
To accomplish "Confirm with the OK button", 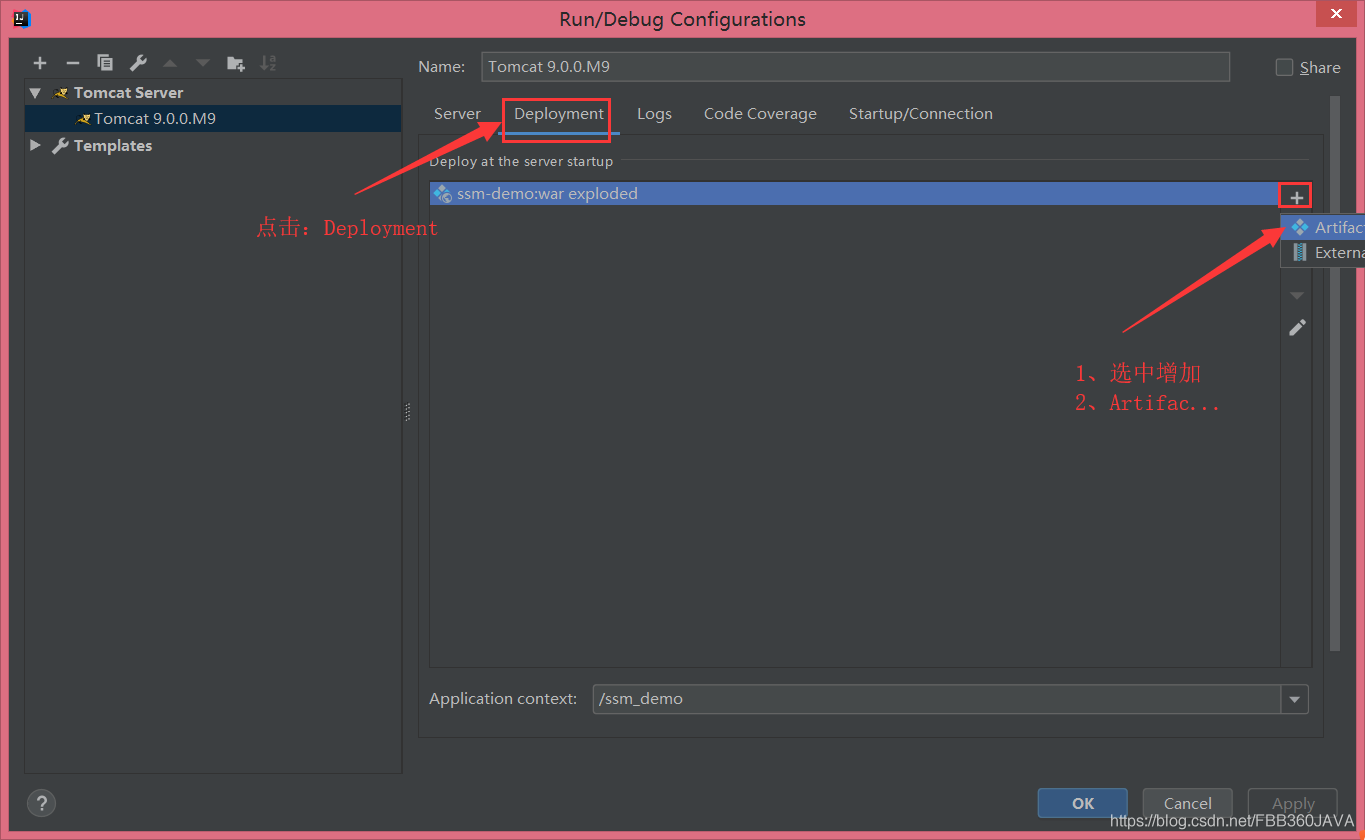I will (1083, 803).
